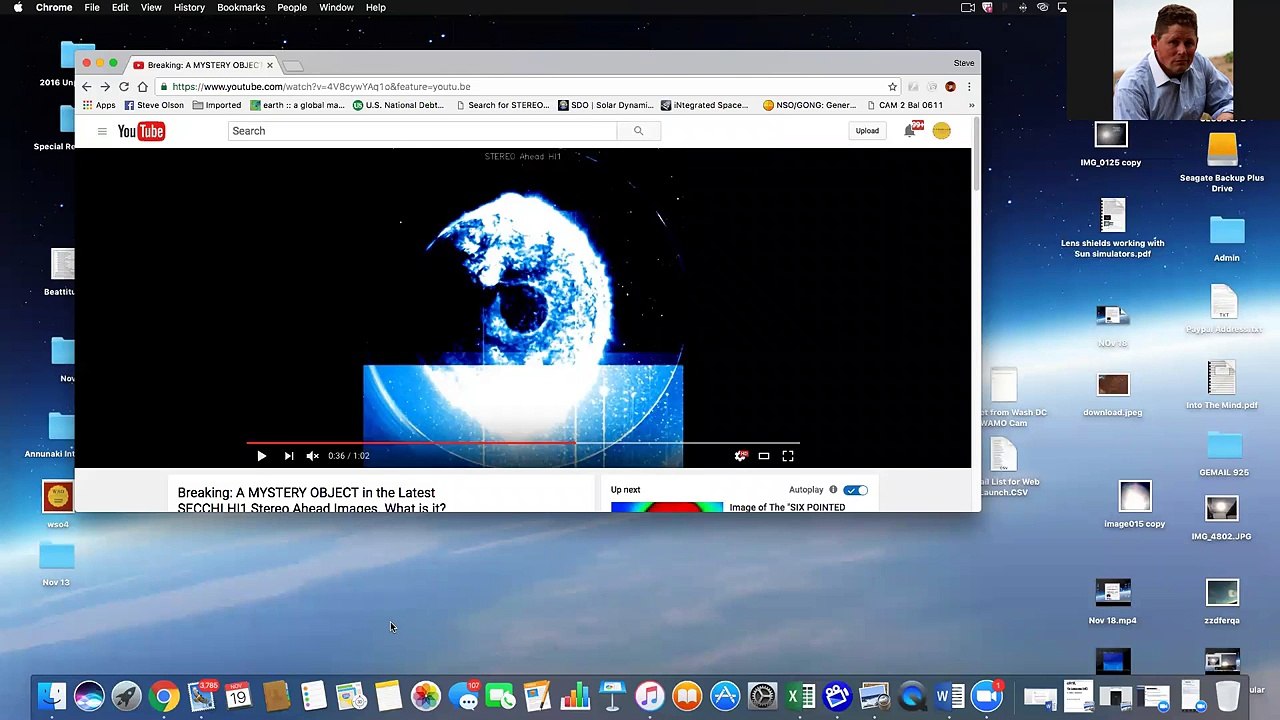This screenshot has height=720, width=1280.
Task: Open YouTube hamburger guide menu
Action: [102, 131]
